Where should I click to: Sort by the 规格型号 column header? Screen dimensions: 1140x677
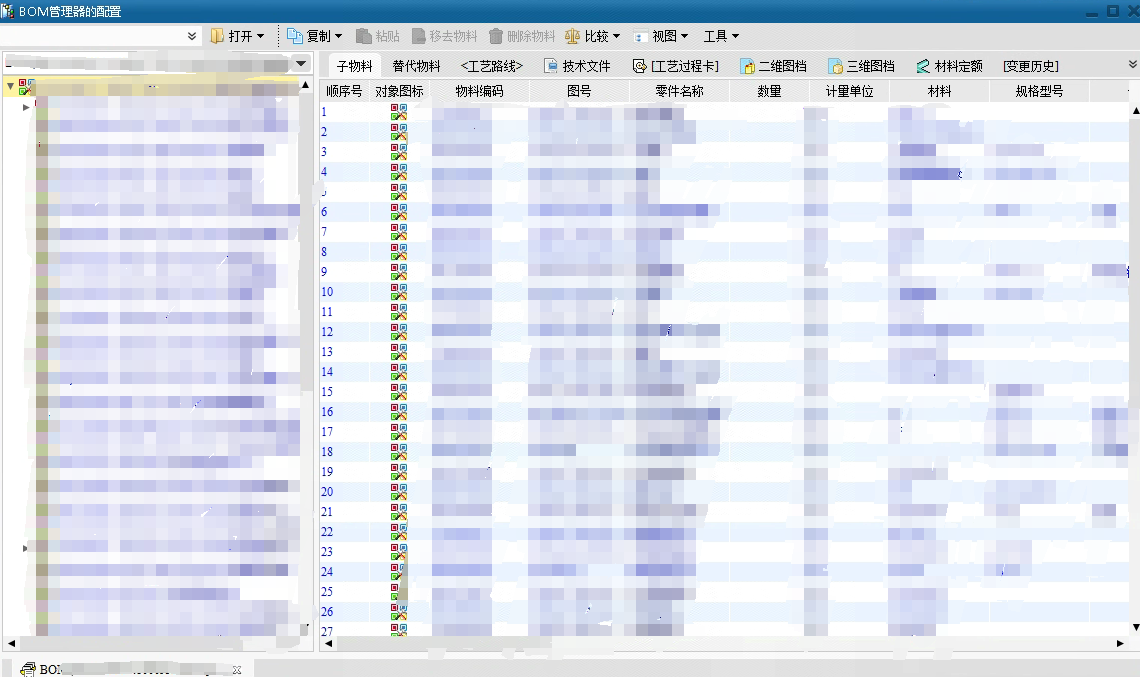coord(1039,91)
